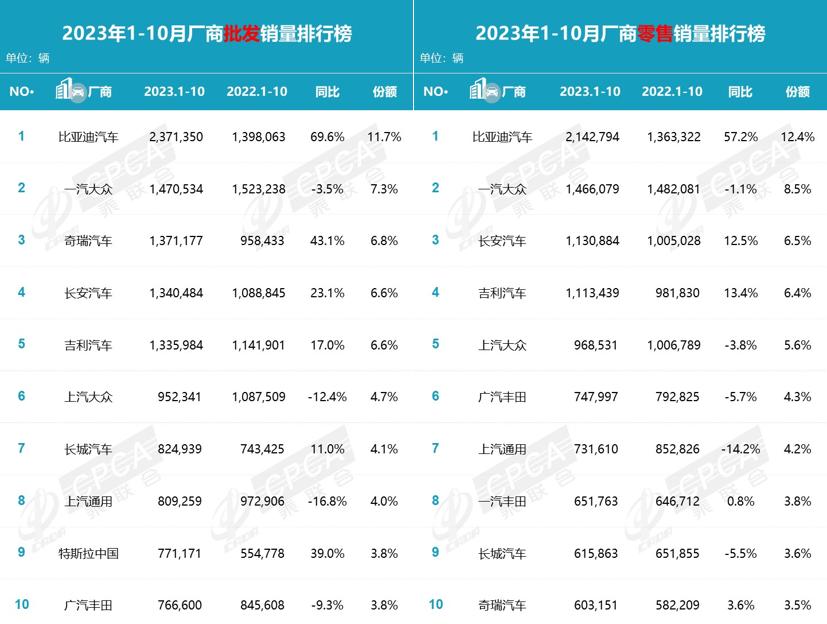Select the value 824,939
This screenshot has width=827, height=624.
(179, 449)
